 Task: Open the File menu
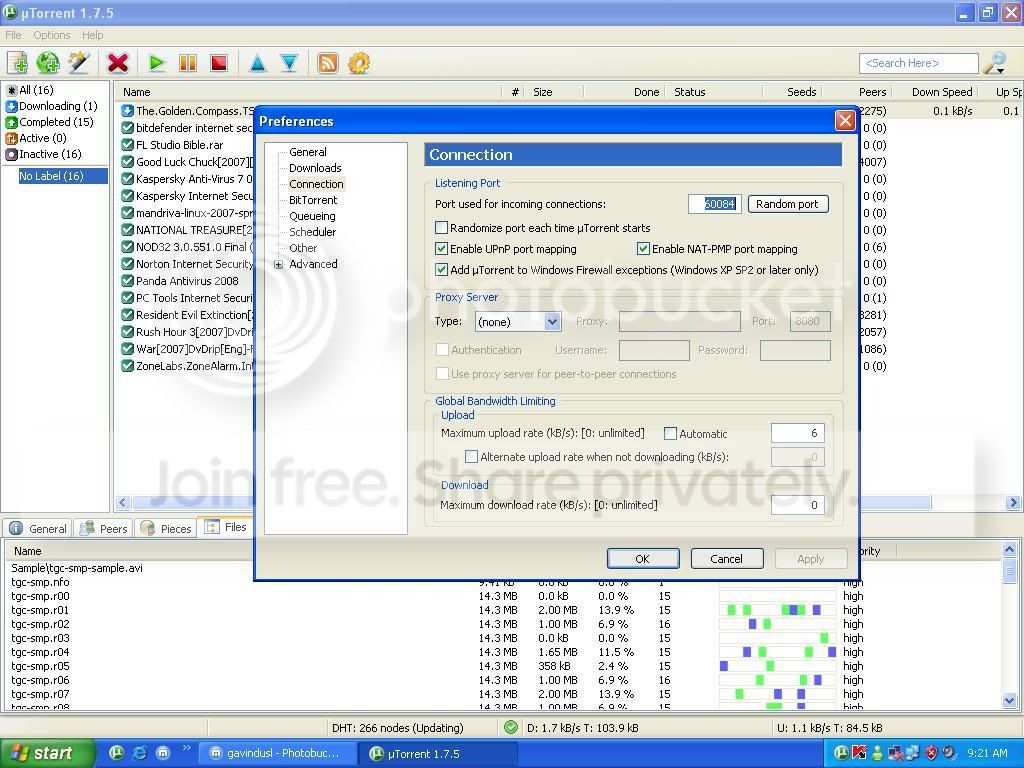[13, 35]
